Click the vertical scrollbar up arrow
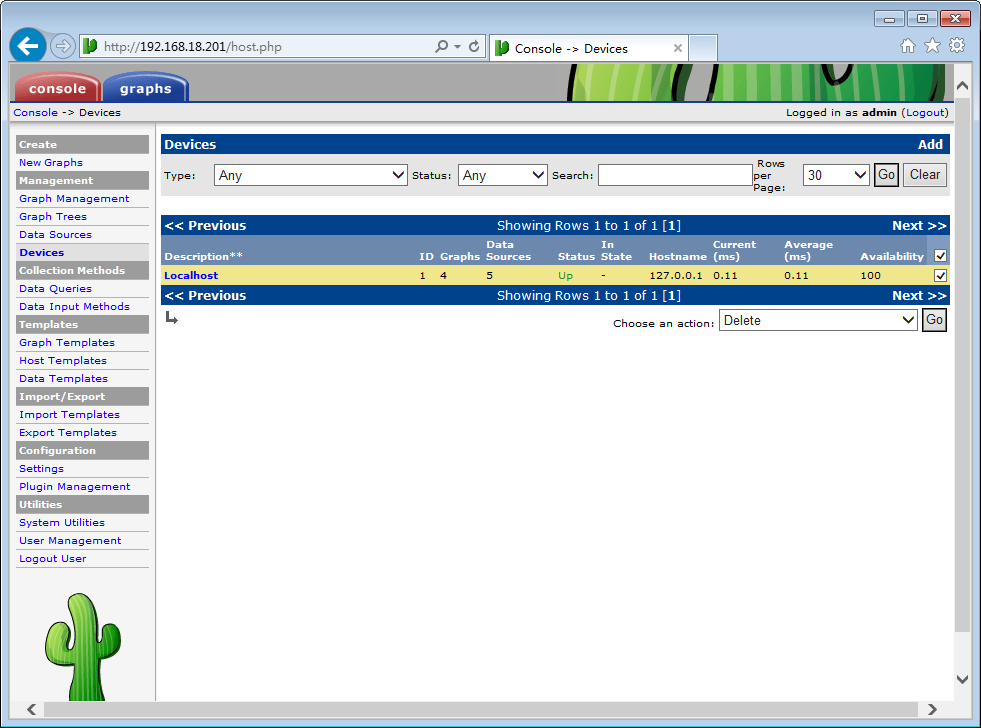Viewport: 981px width, 728px height. [x=962, y=86]
